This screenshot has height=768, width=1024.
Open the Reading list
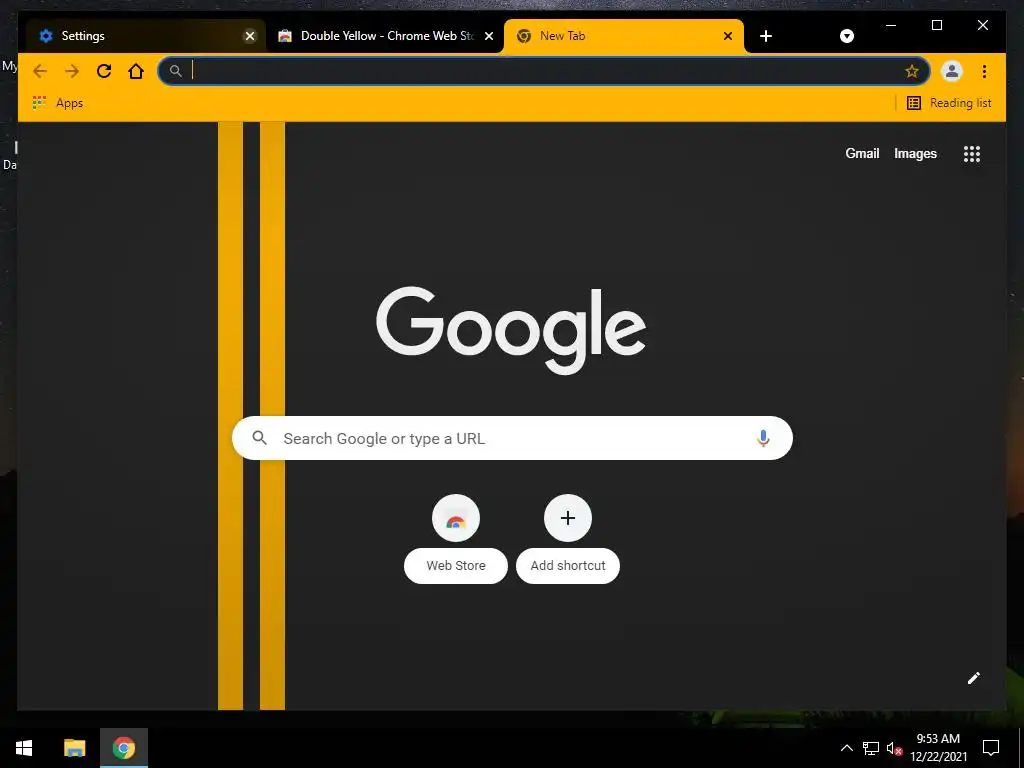[x=950, y=103]
